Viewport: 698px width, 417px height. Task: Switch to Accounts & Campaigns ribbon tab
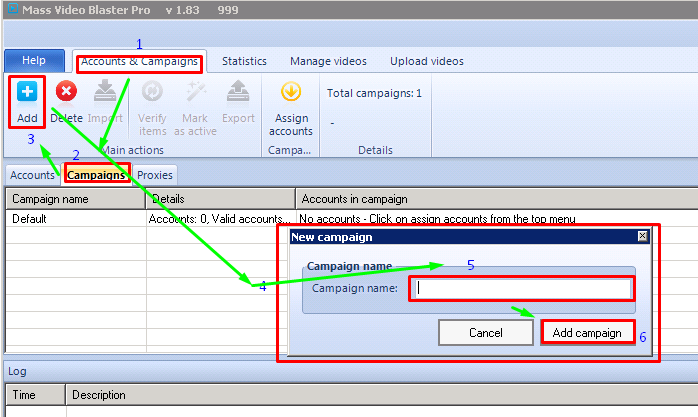[x=139, y=61]
